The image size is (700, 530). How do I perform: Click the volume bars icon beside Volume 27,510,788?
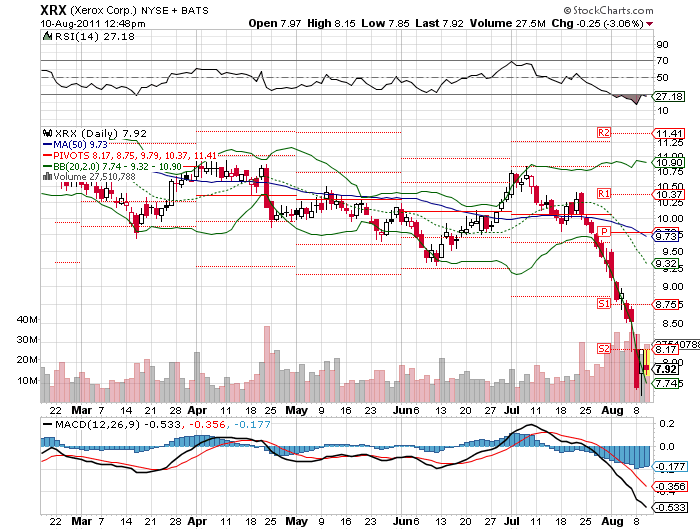[47, 177]
